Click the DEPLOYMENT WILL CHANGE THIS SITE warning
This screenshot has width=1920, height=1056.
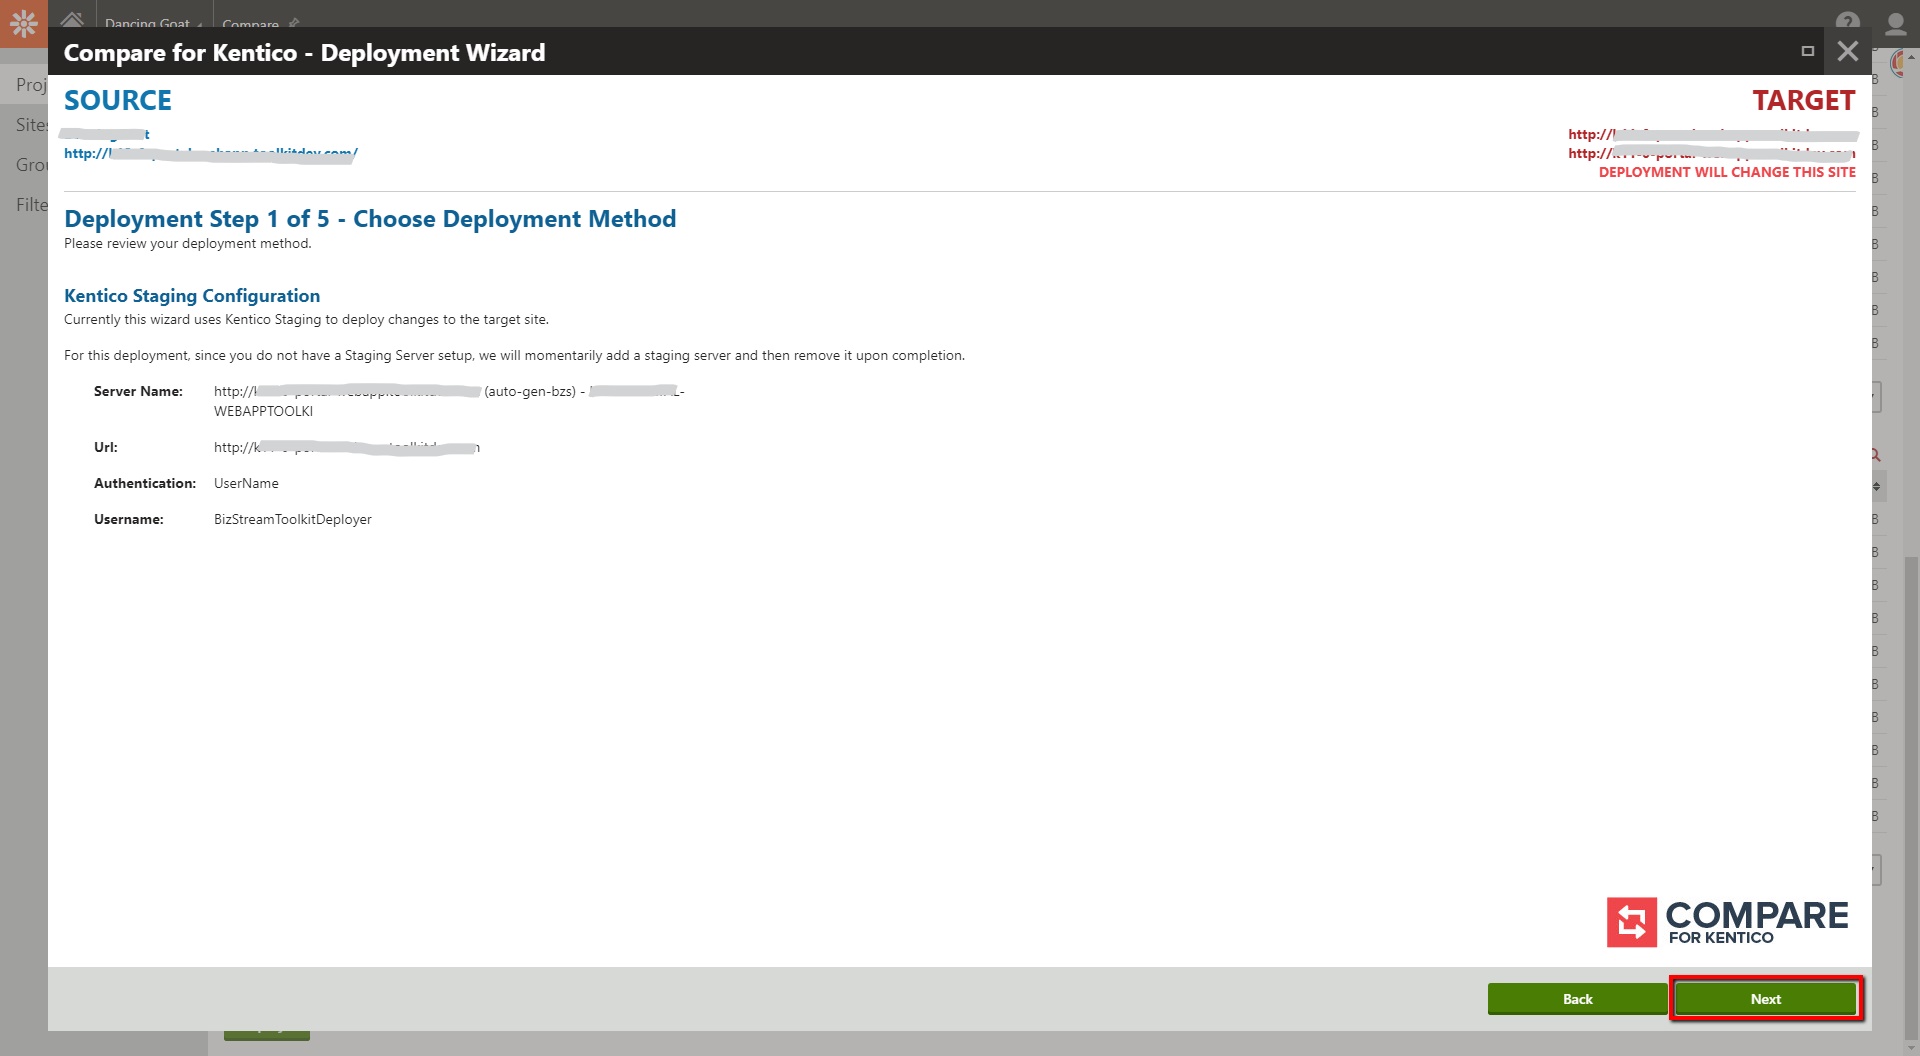point(1727,172)
